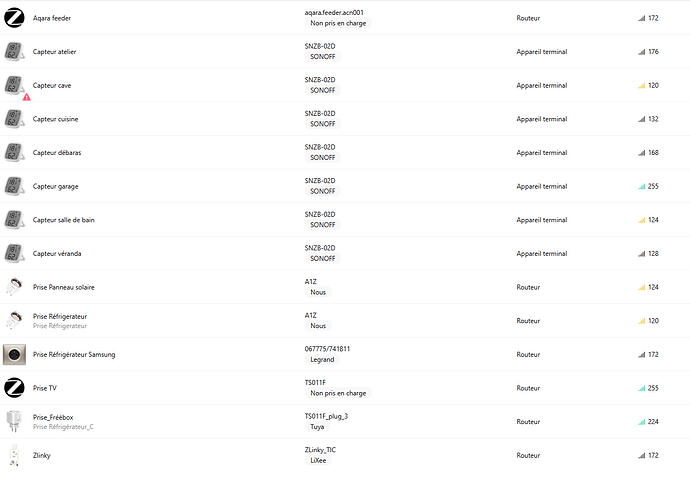Open the Capteur cuisine device
690x477 pixels.
pyautogui.click(x=56, y=119)
